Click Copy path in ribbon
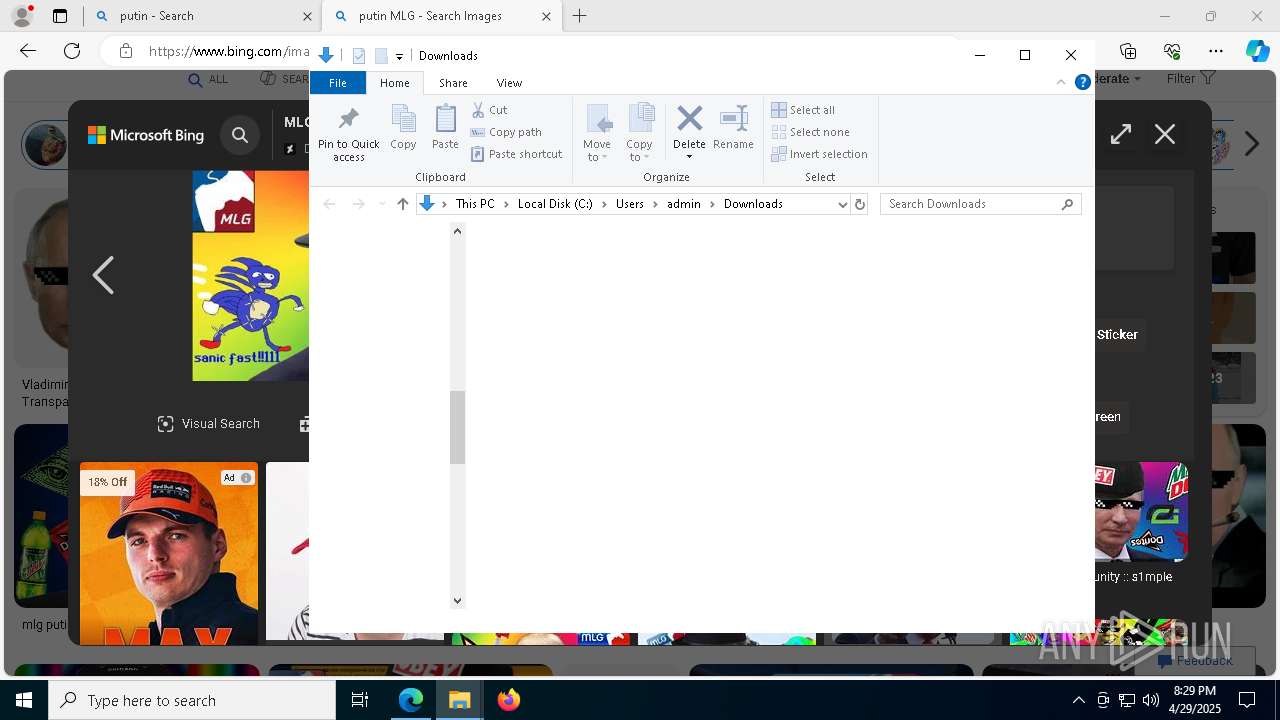This screenshot has width=1280, height=720. 506,132
